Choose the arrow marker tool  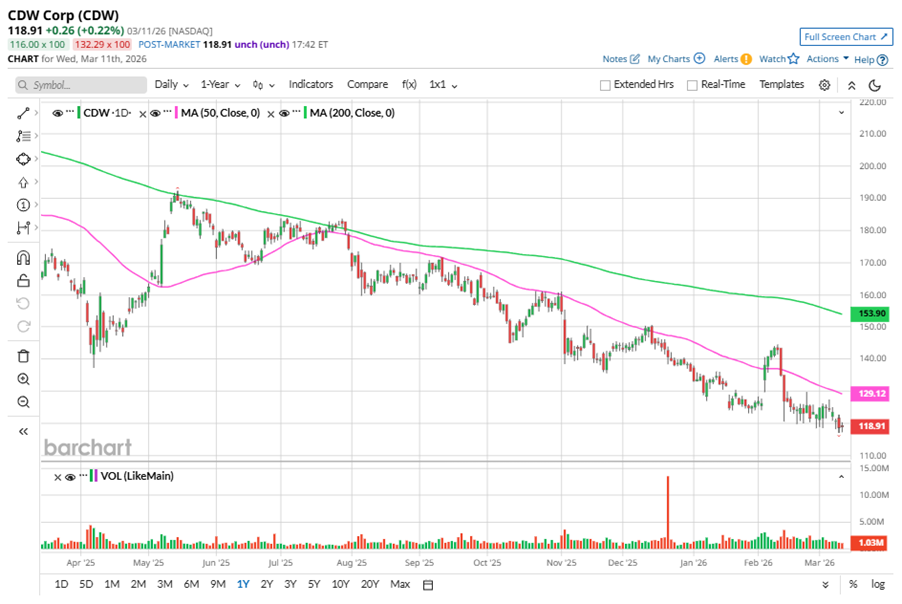coord(23,182)
